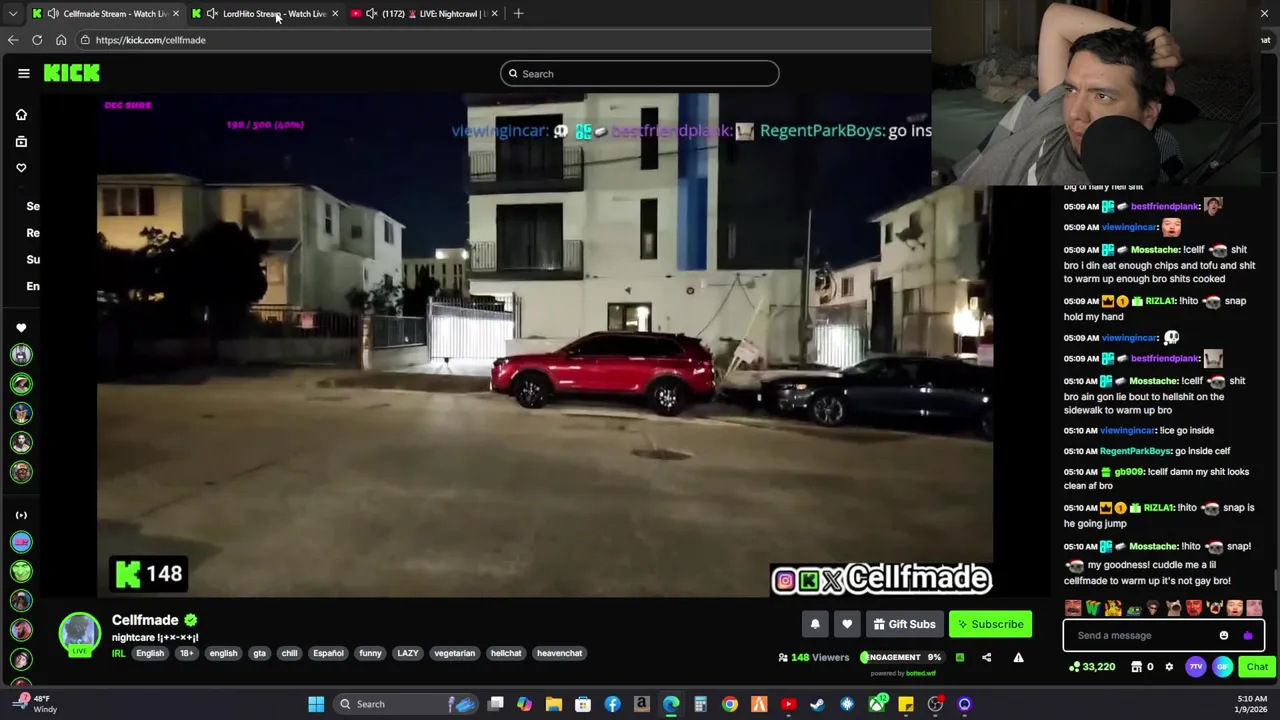Open YouTube app in the taskbar
Image resolution: width=1280 pixels, height=720 pixels.
coord(788,704)
